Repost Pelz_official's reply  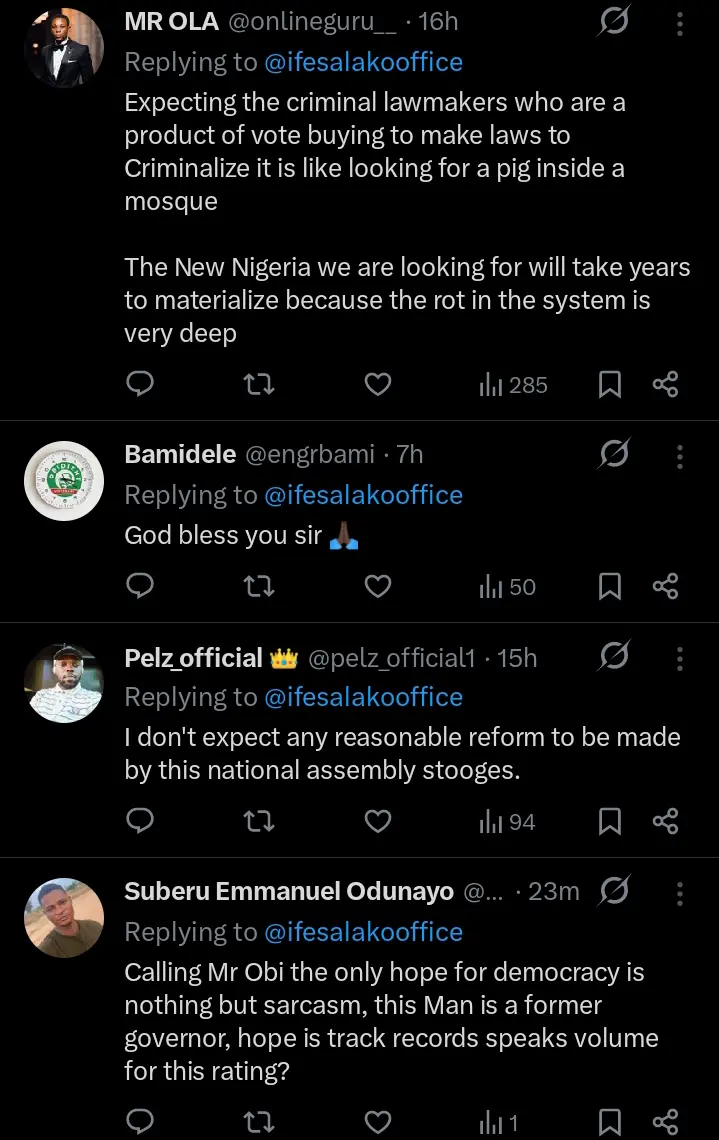[x=259, y=822]
